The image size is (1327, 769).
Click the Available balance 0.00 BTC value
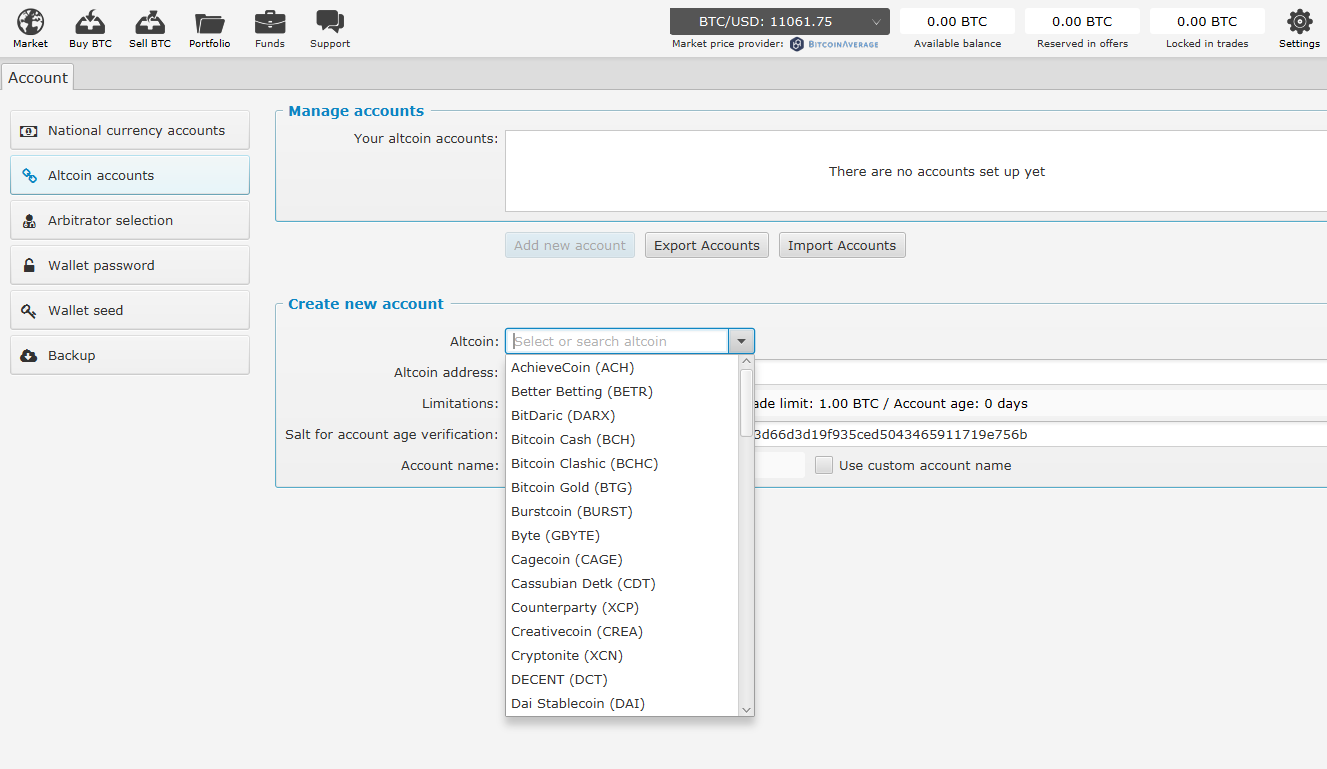coord(957,21)
